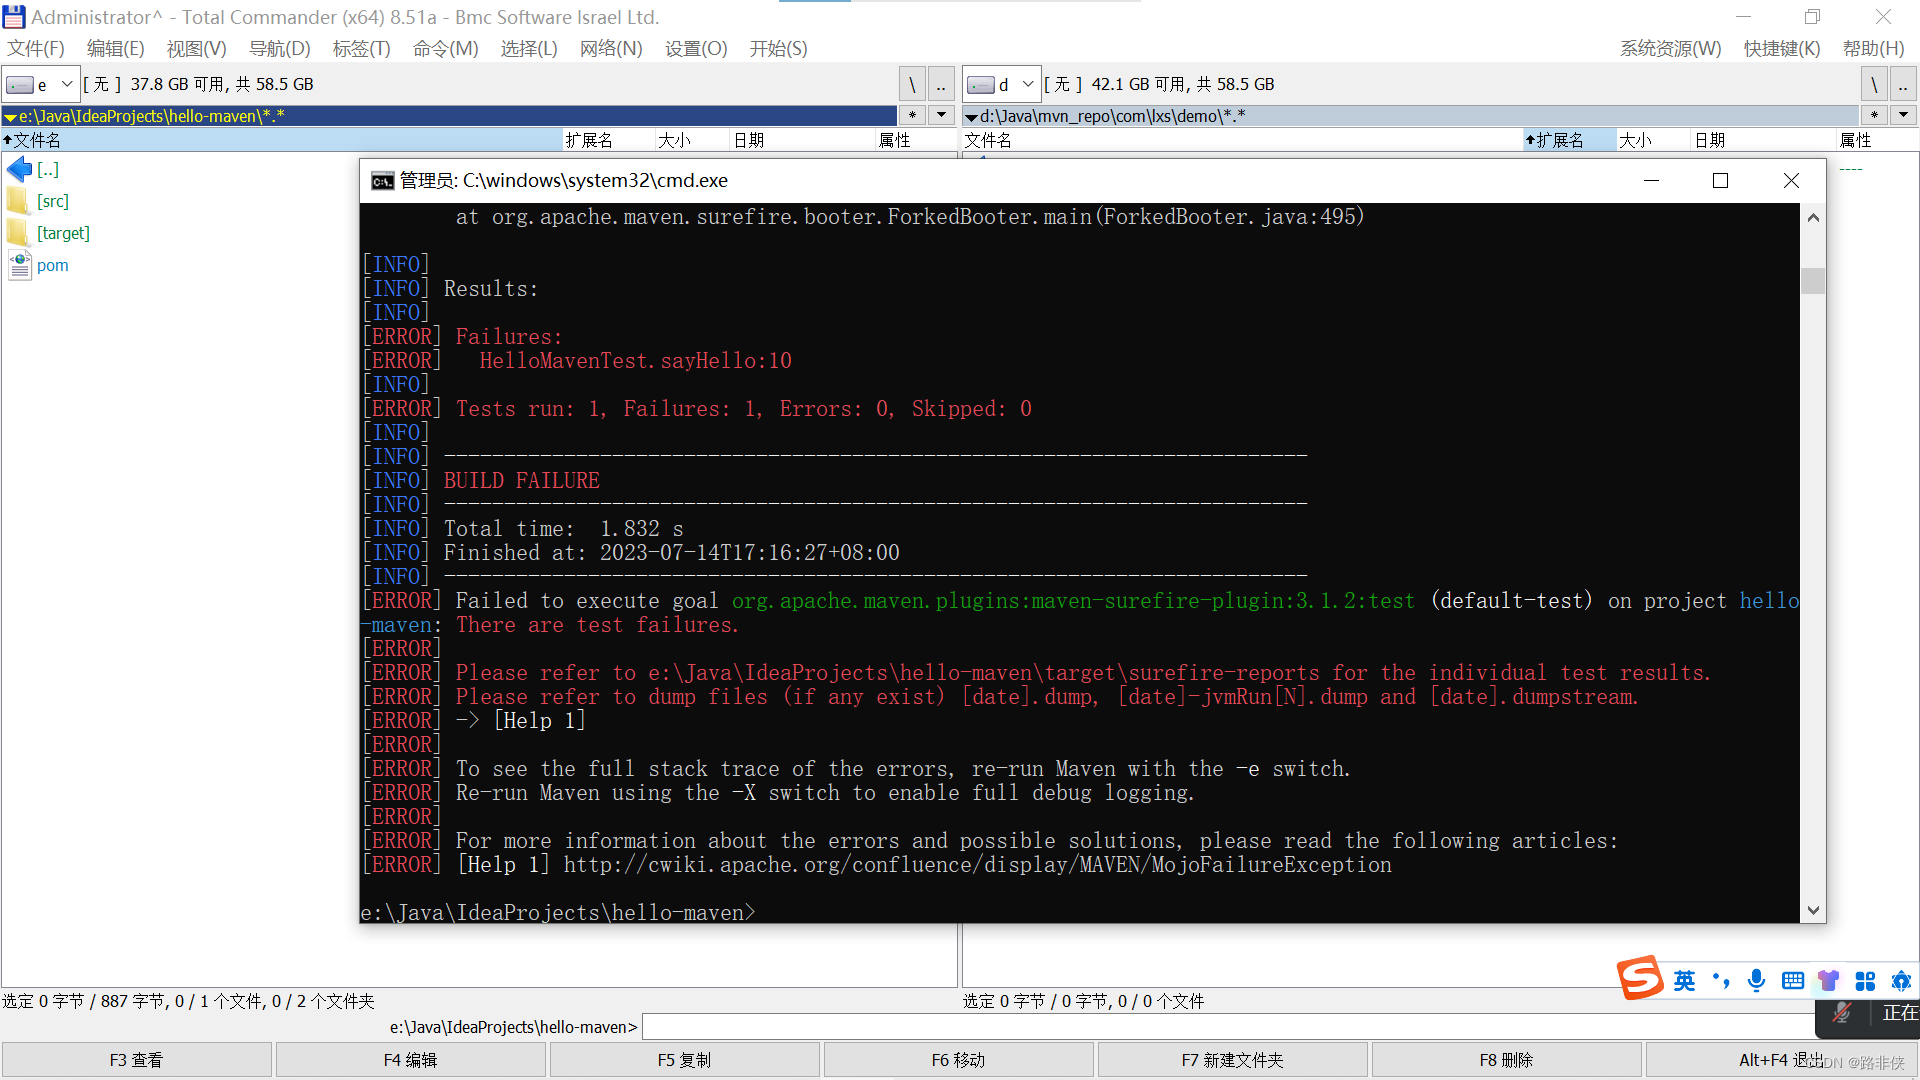Open left panel directory history arrow

tap(941, 115)
